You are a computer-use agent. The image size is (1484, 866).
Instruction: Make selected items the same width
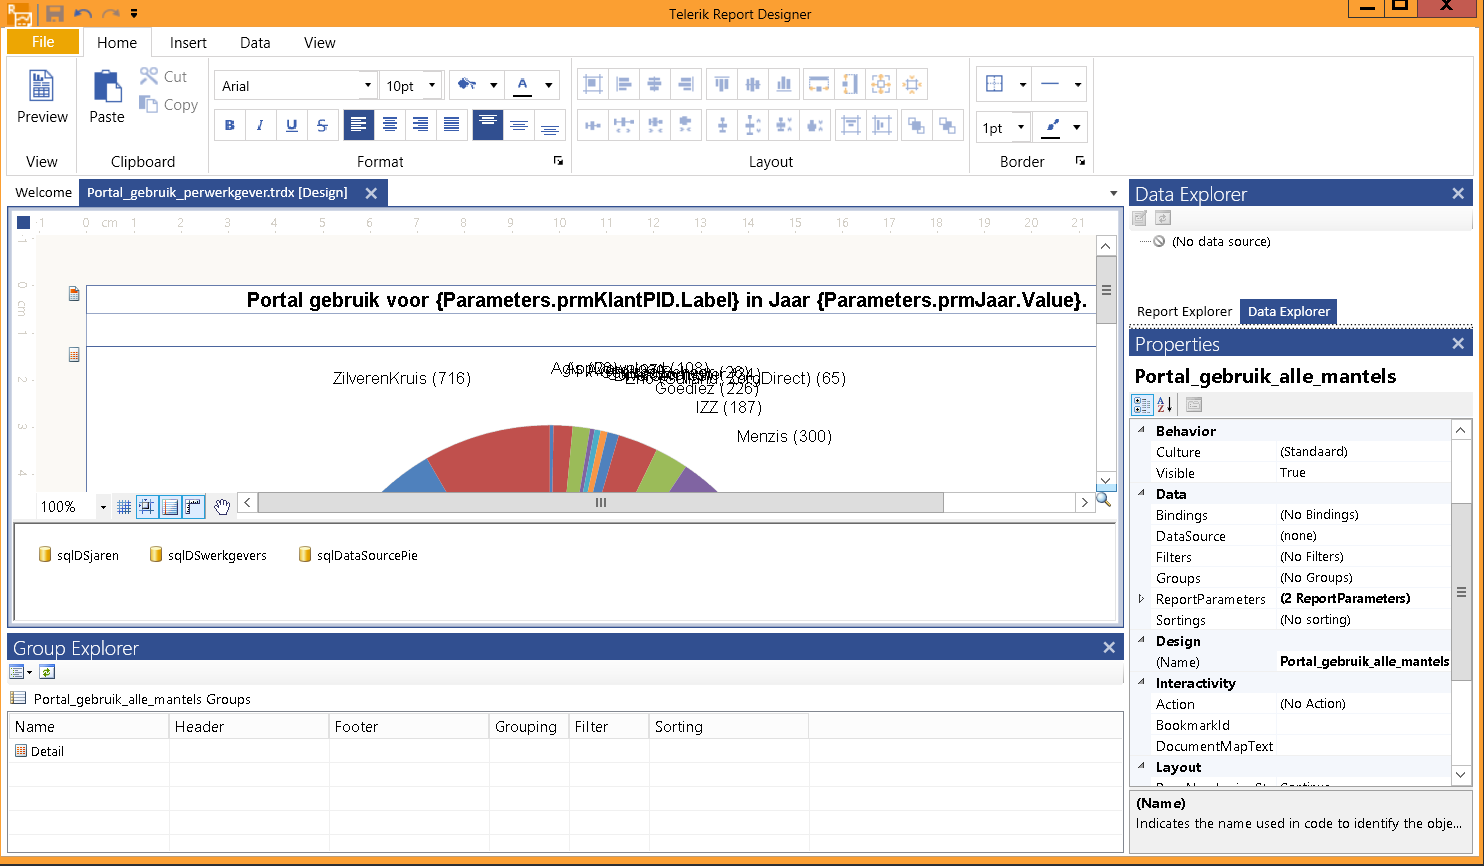pos(819,84)
